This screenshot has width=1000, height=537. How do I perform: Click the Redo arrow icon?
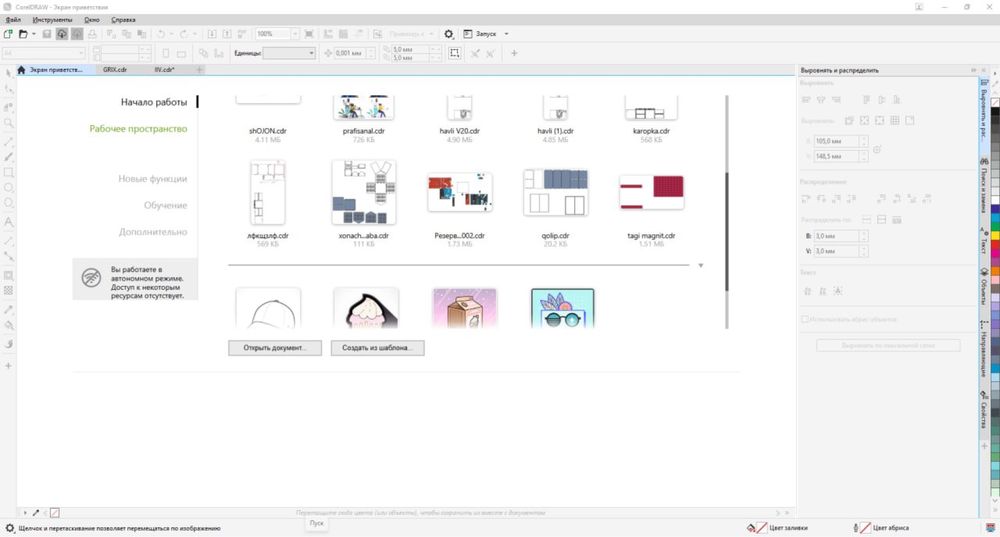click(x=184, y=34)
